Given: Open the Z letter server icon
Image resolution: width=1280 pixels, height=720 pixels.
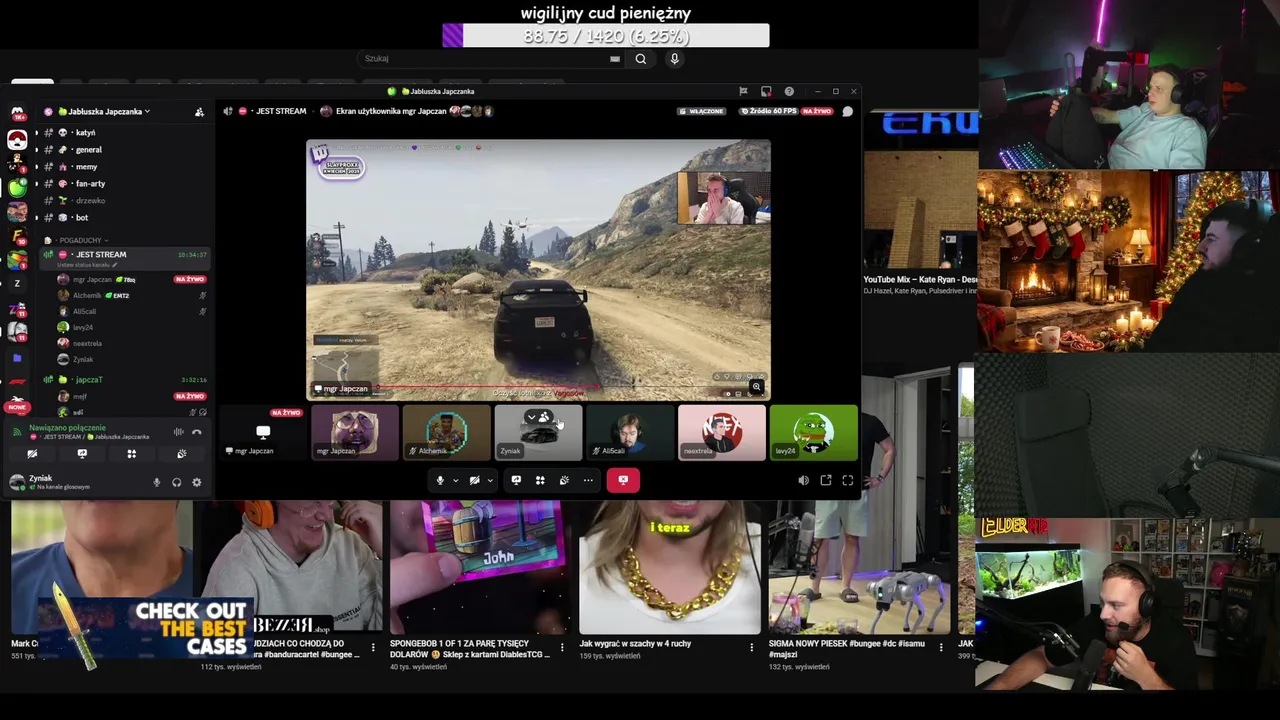Looking at the screenshot, I should 17,283.
